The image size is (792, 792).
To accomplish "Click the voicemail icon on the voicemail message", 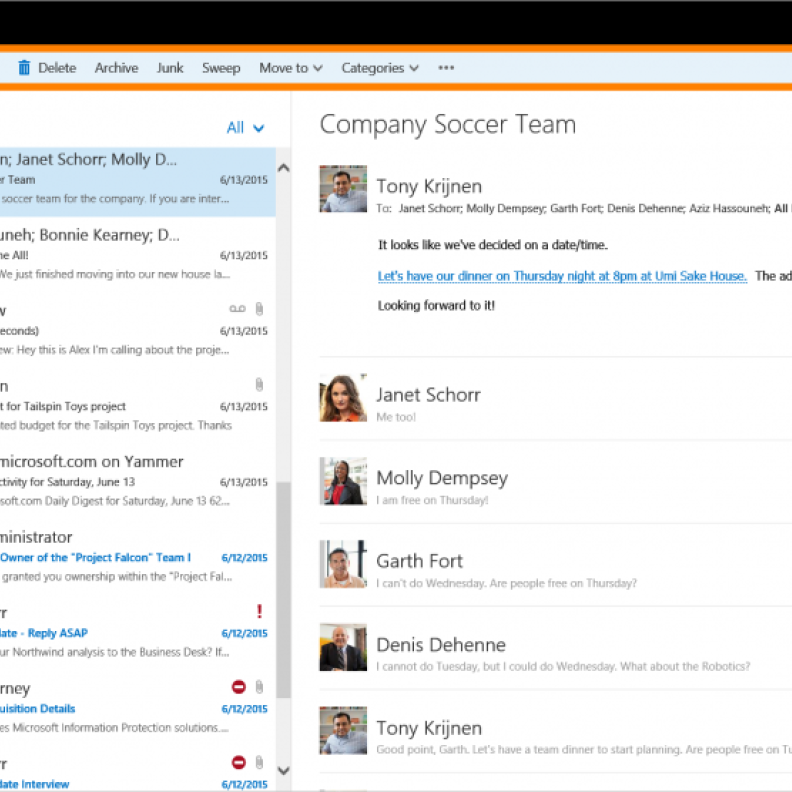I will point(237,309).
